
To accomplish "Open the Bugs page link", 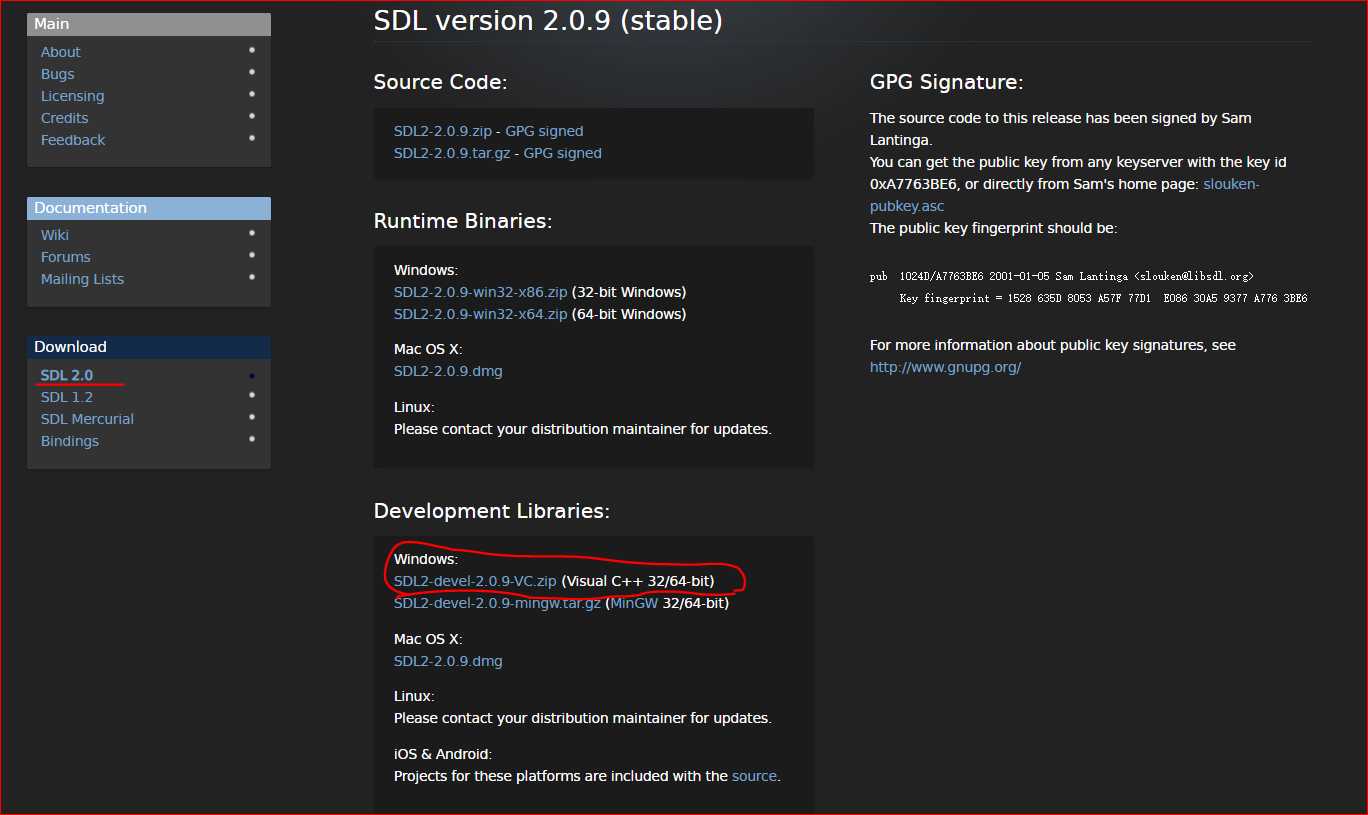I will [57, 74].
